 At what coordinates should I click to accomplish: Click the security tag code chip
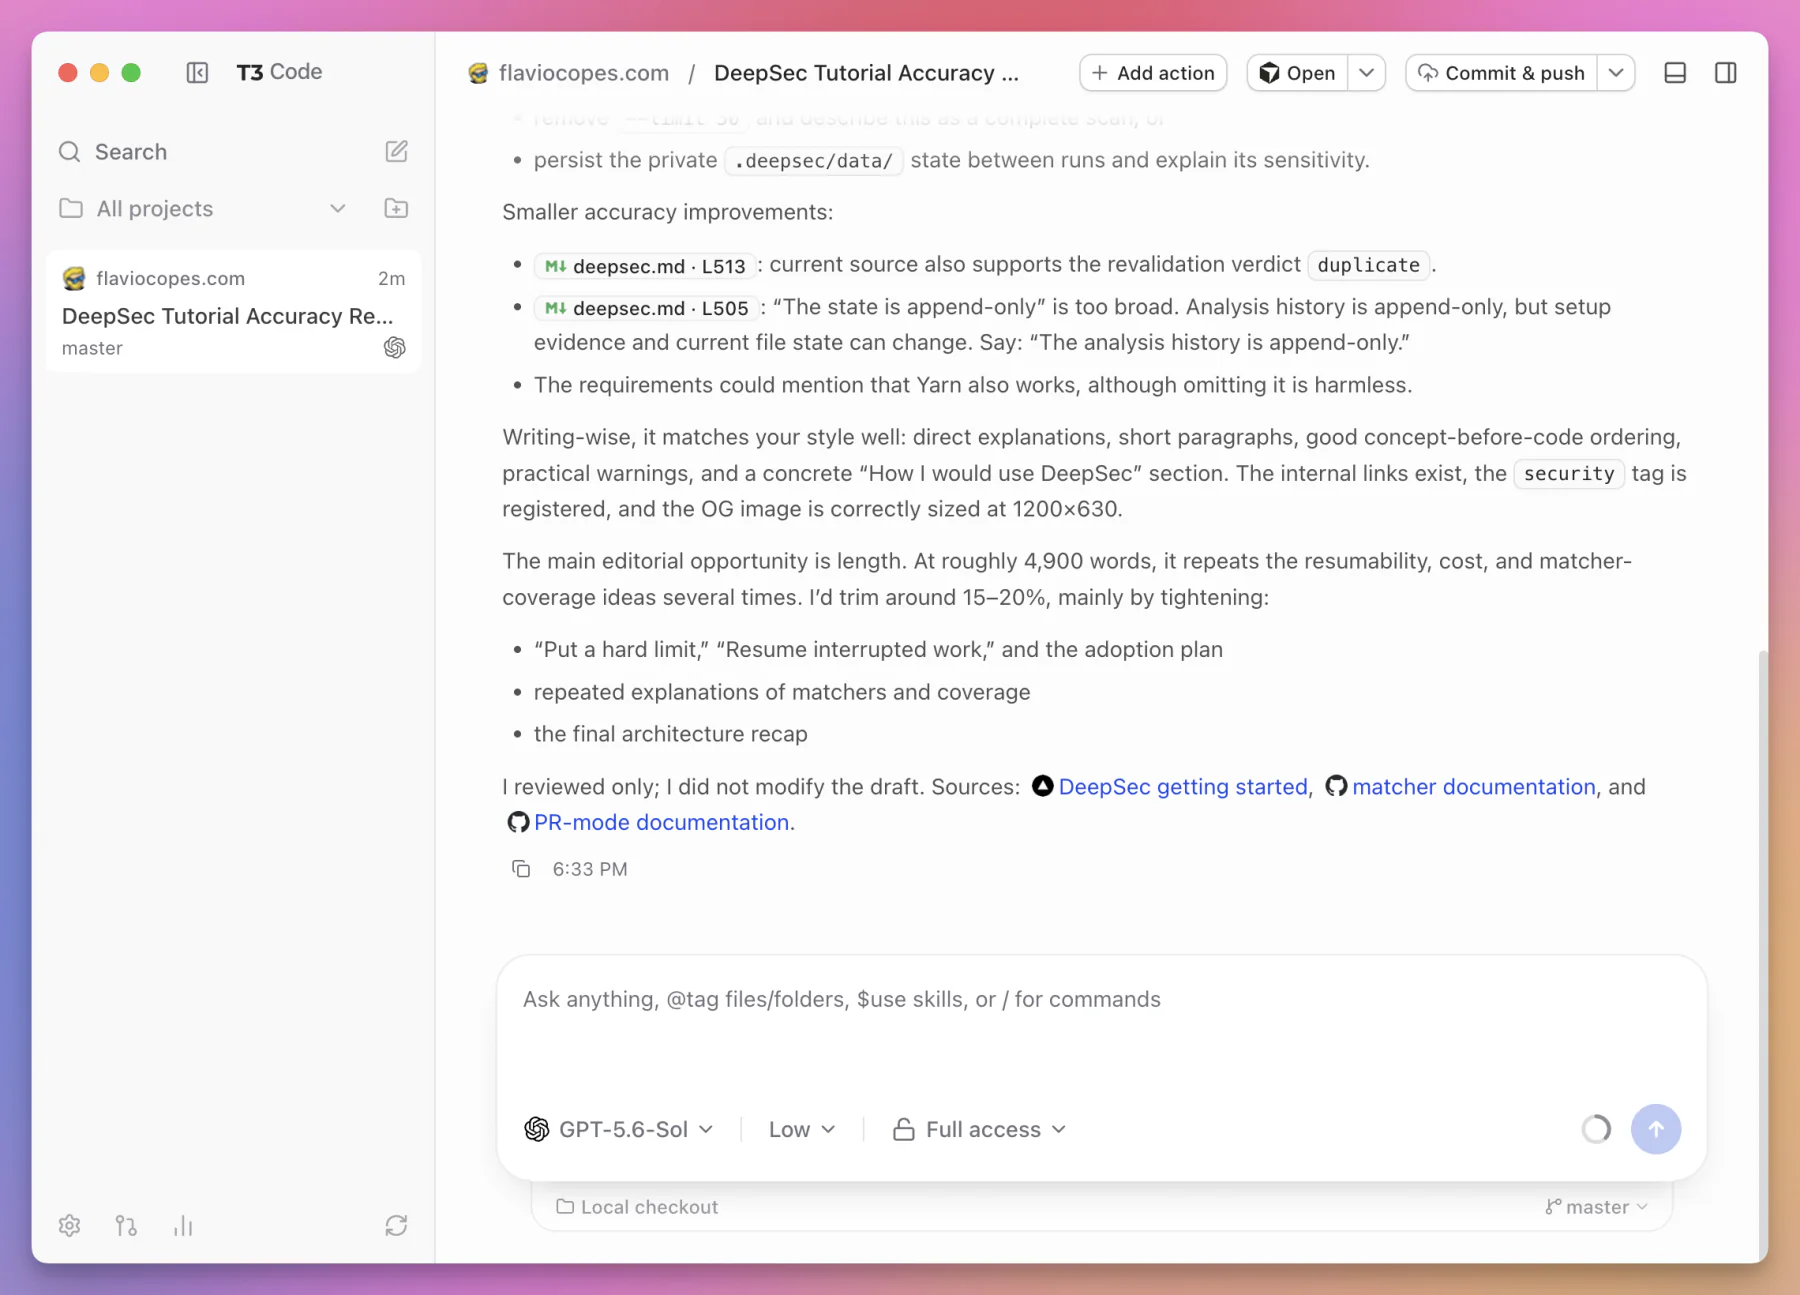pyautogui.click(x=1569, y=474)
